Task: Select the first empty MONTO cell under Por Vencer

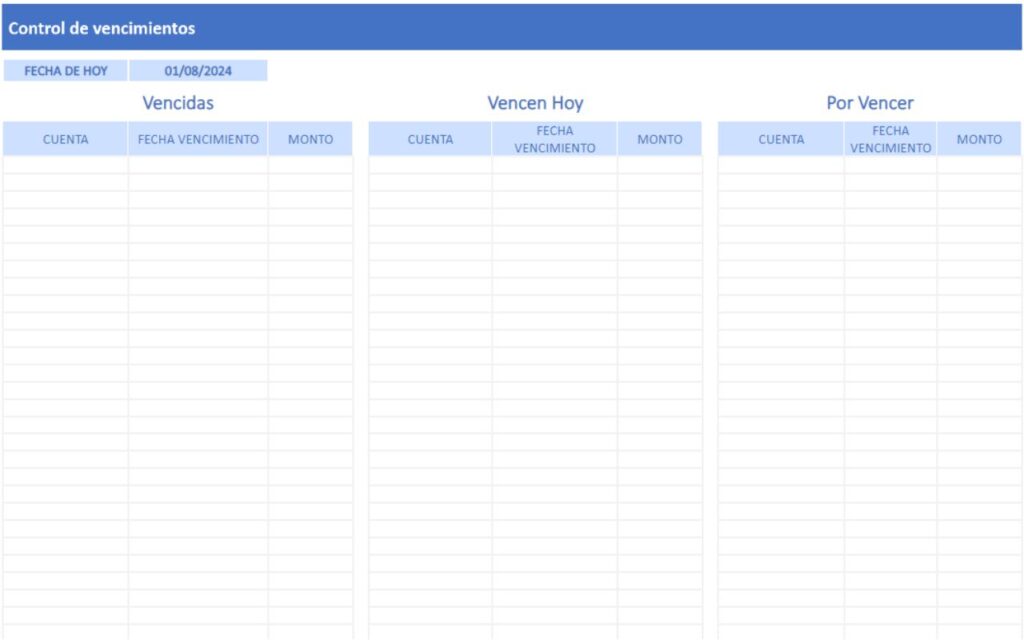Action: click(979, 163)
